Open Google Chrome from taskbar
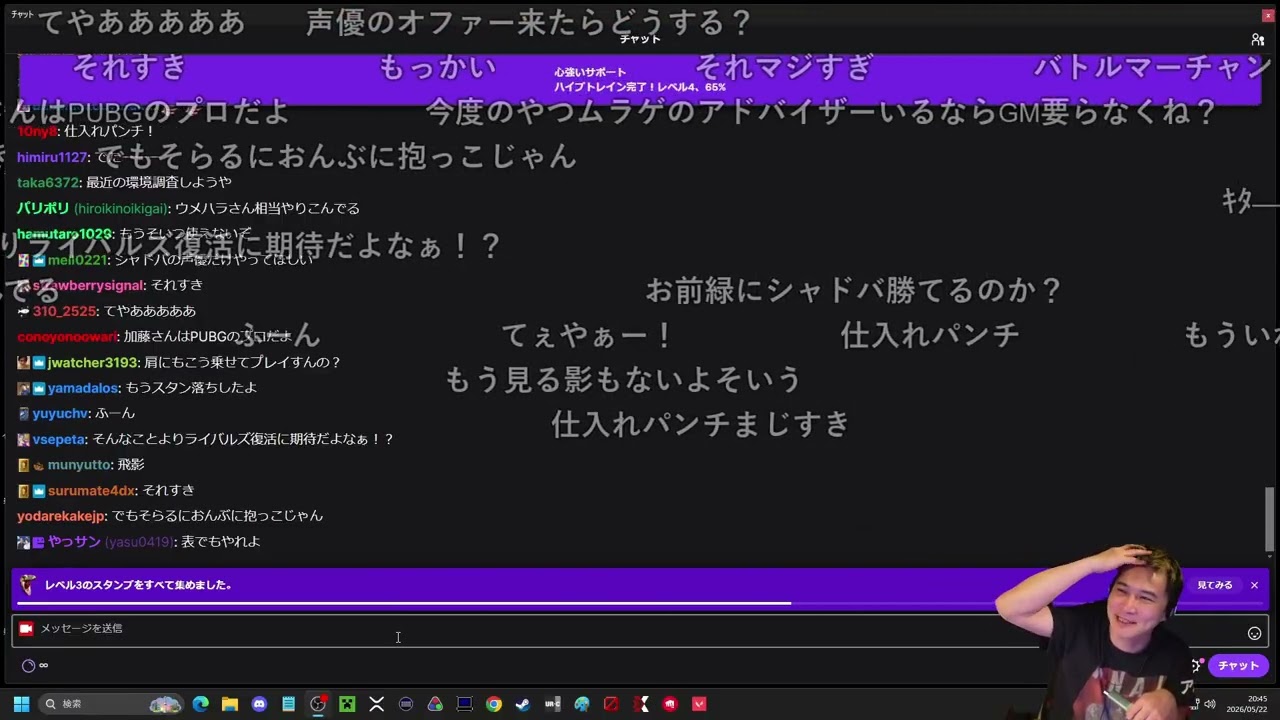 tap(494, 704)
